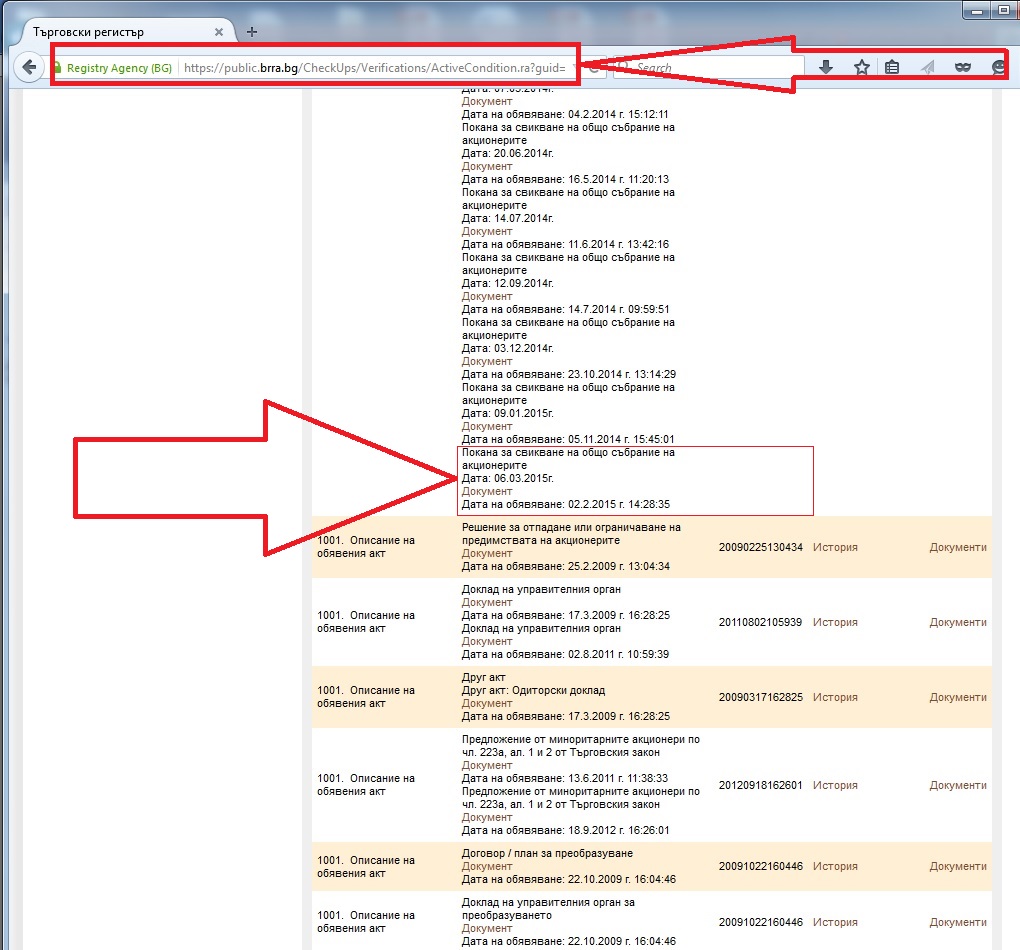Click the paper plane send icon
Image resolution: width=1020 pixels, height=950 pixels.
pos(927,67)
